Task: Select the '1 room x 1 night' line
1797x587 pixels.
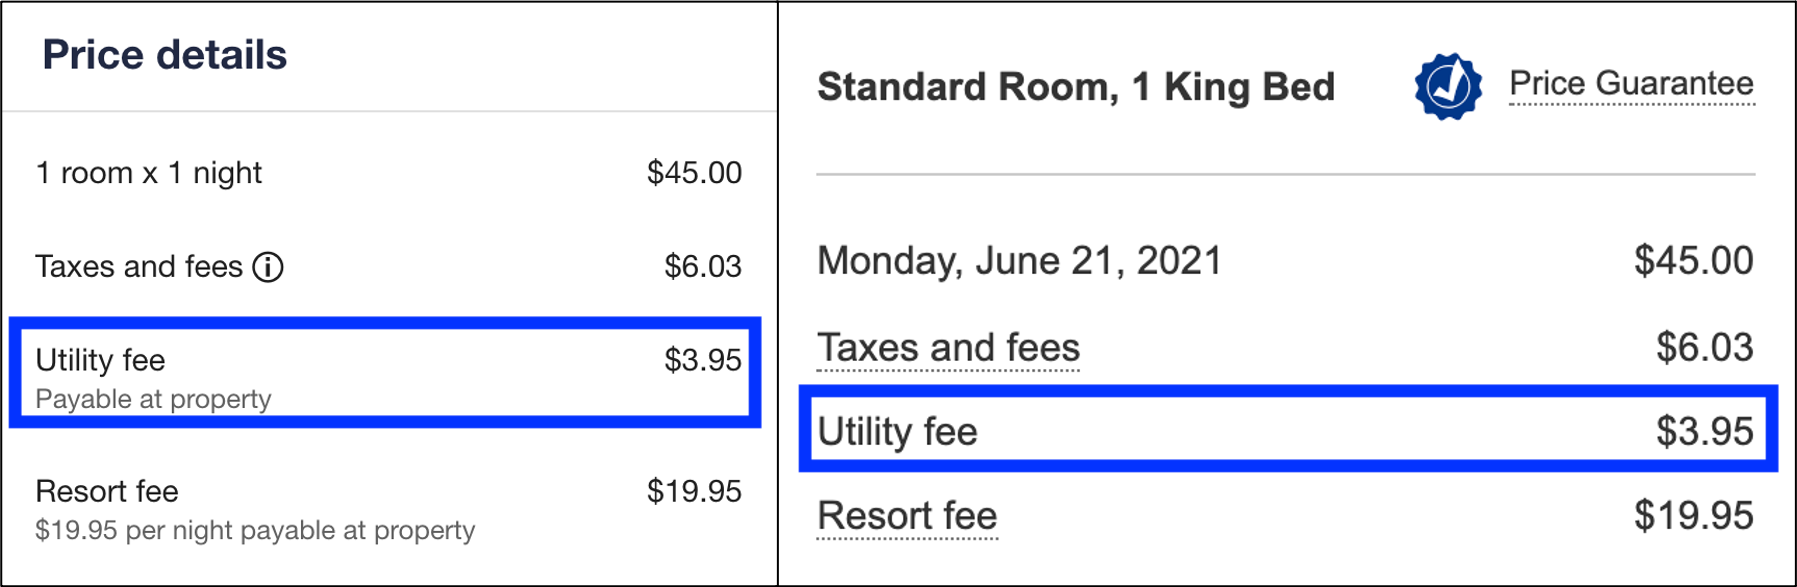Action: (148, 172)
